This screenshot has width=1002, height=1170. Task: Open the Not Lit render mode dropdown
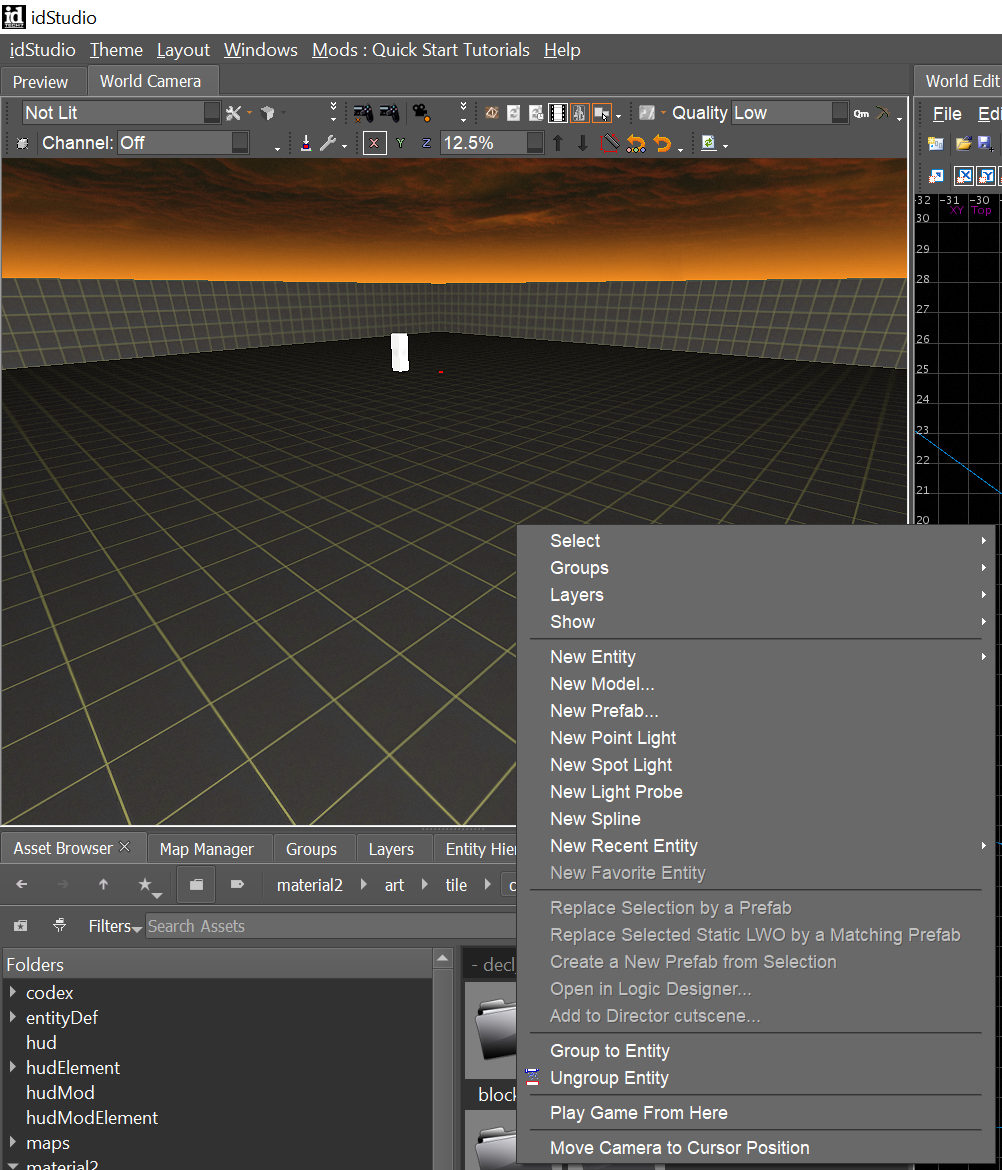122,113
